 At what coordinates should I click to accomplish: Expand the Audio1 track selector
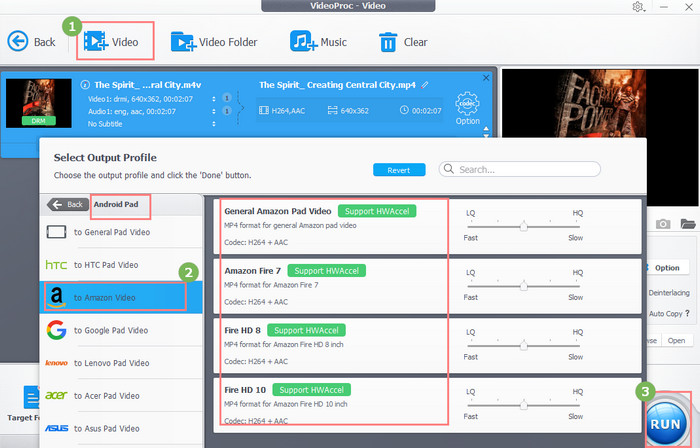point(214,111)
